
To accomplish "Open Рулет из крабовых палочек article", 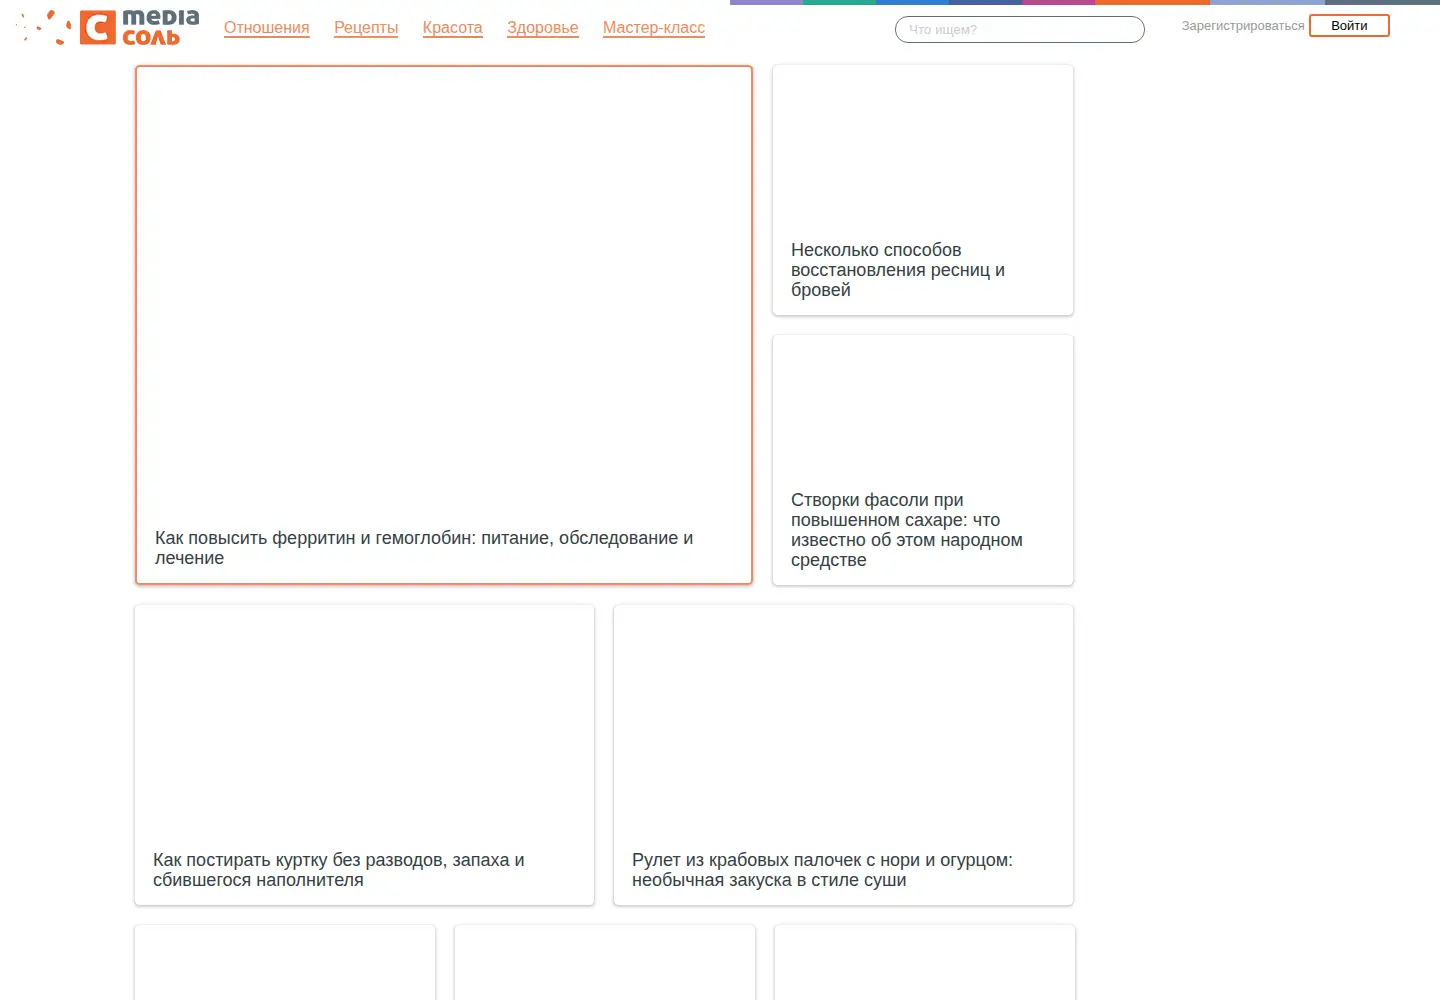I will (x=822, y=870).
